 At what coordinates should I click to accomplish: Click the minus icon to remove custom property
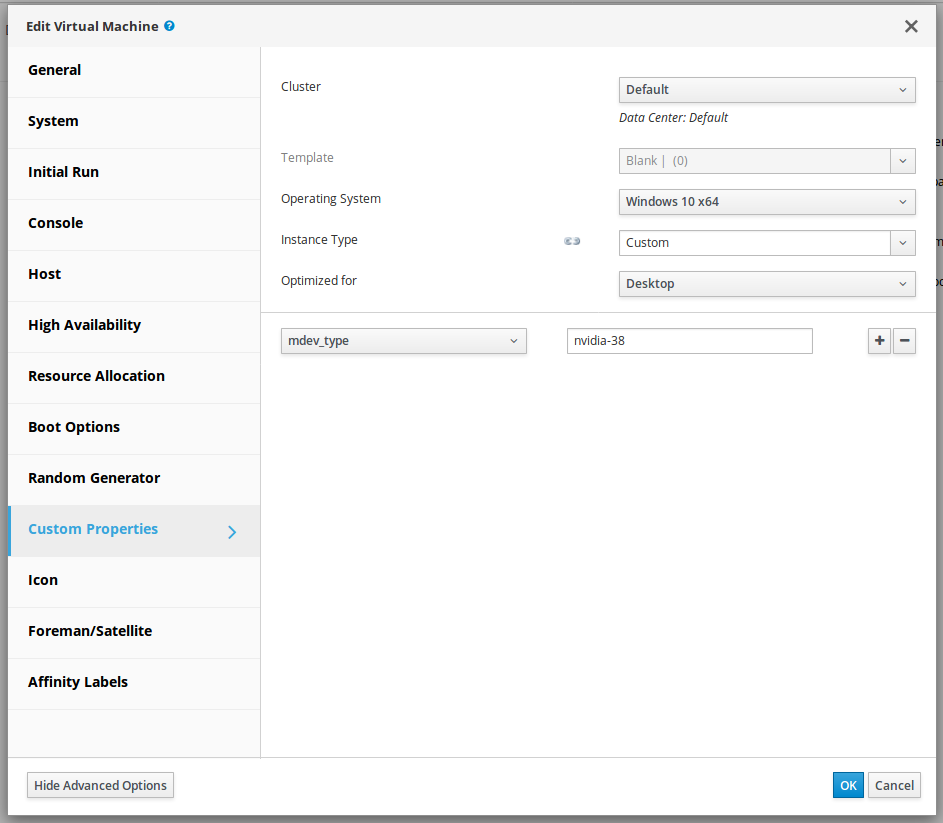coord(904,341)
